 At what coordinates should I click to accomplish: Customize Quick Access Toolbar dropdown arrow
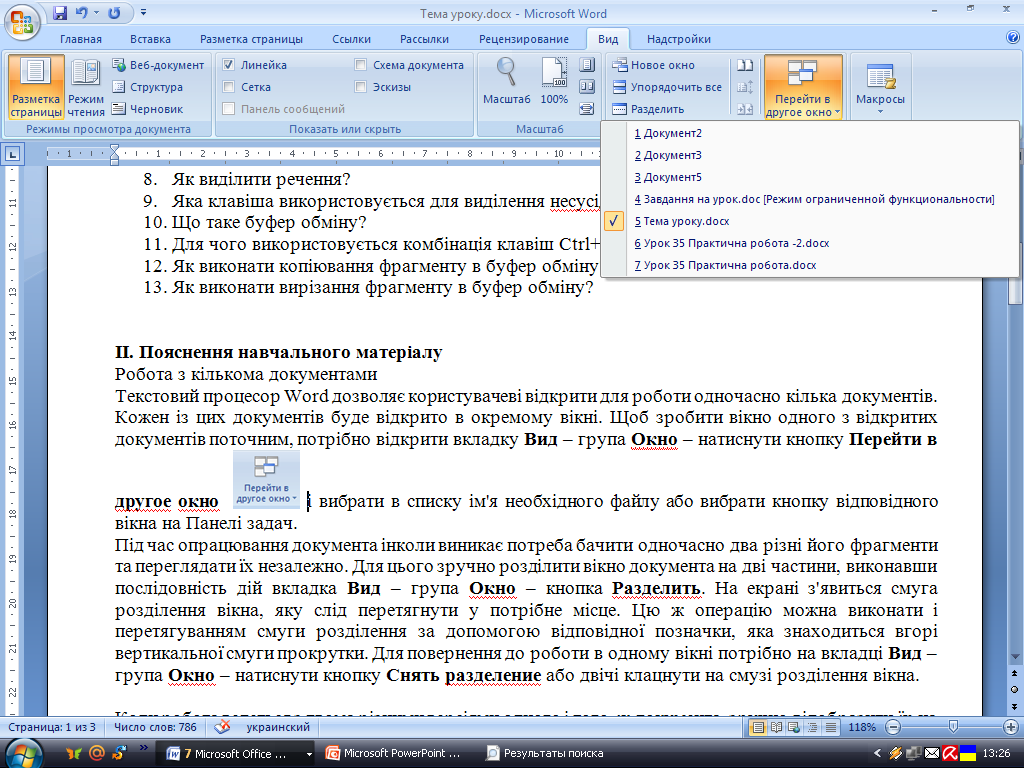pyautogui.click(x=144, y=12)
